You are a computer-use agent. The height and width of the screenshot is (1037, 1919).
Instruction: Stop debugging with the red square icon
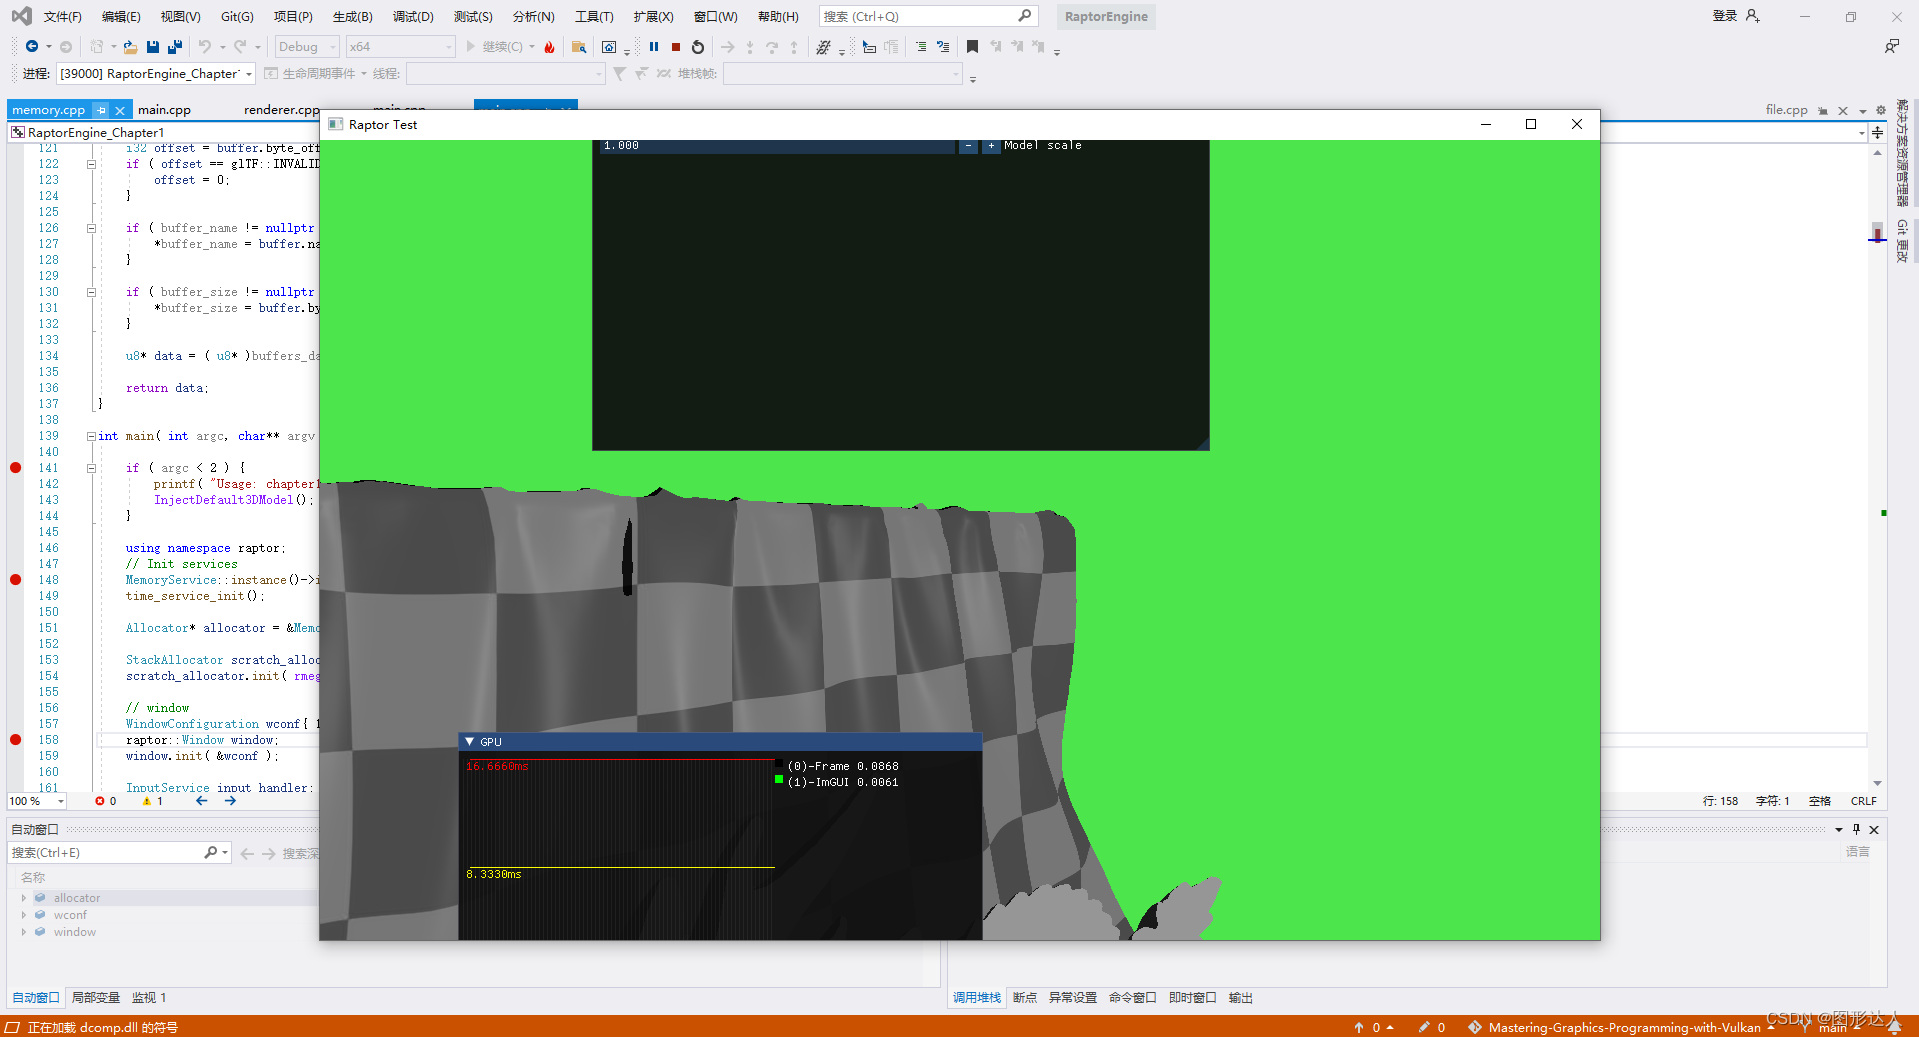(x=675, y=46)
